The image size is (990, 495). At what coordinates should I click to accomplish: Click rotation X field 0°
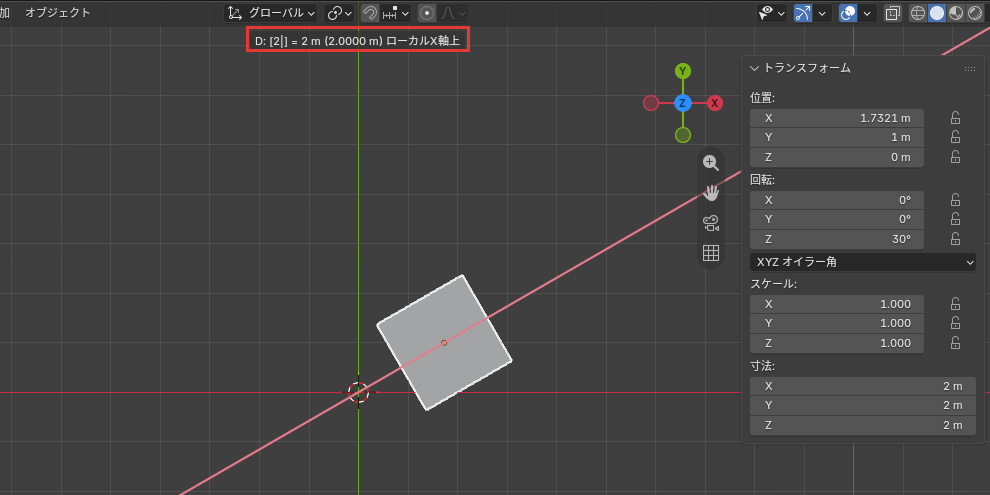[x=837, y=200]
